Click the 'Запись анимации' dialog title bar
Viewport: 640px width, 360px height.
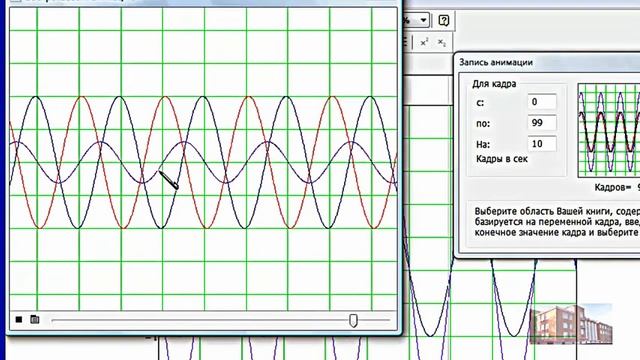coord(547,62)
